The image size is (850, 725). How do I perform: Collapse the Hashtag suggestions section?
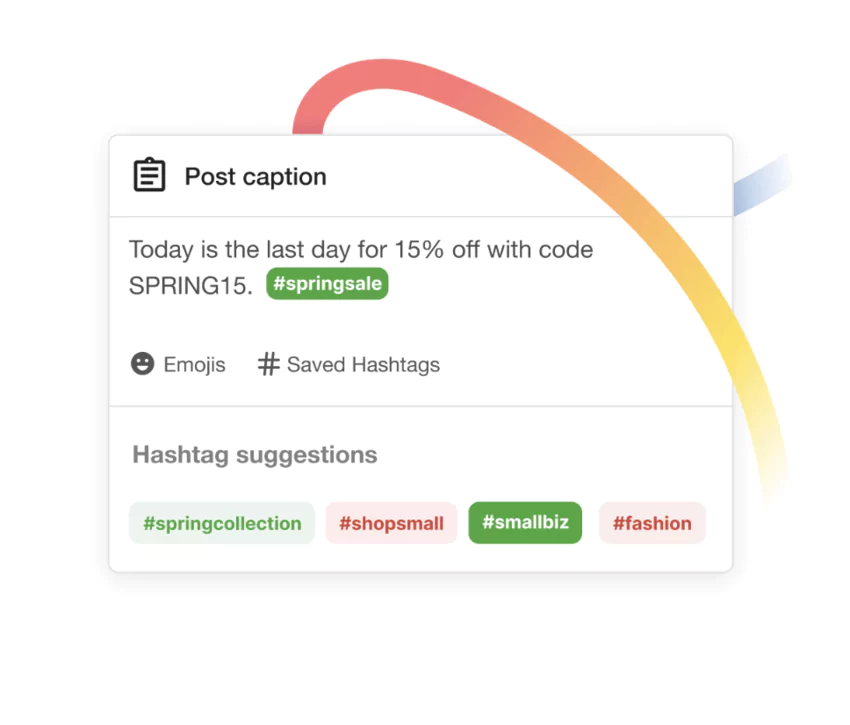pos(254,454)
